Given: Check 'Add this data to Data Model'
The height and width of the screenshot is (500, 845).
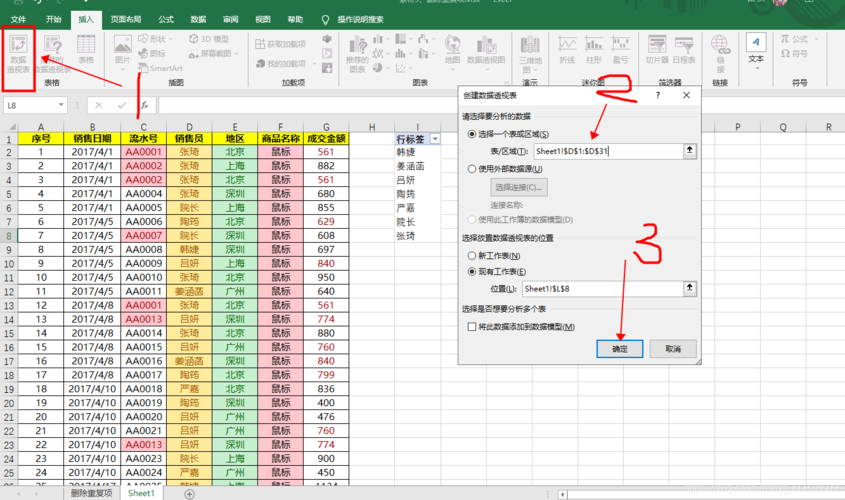Looking at the screenshot, I should (x=472, y=327).
